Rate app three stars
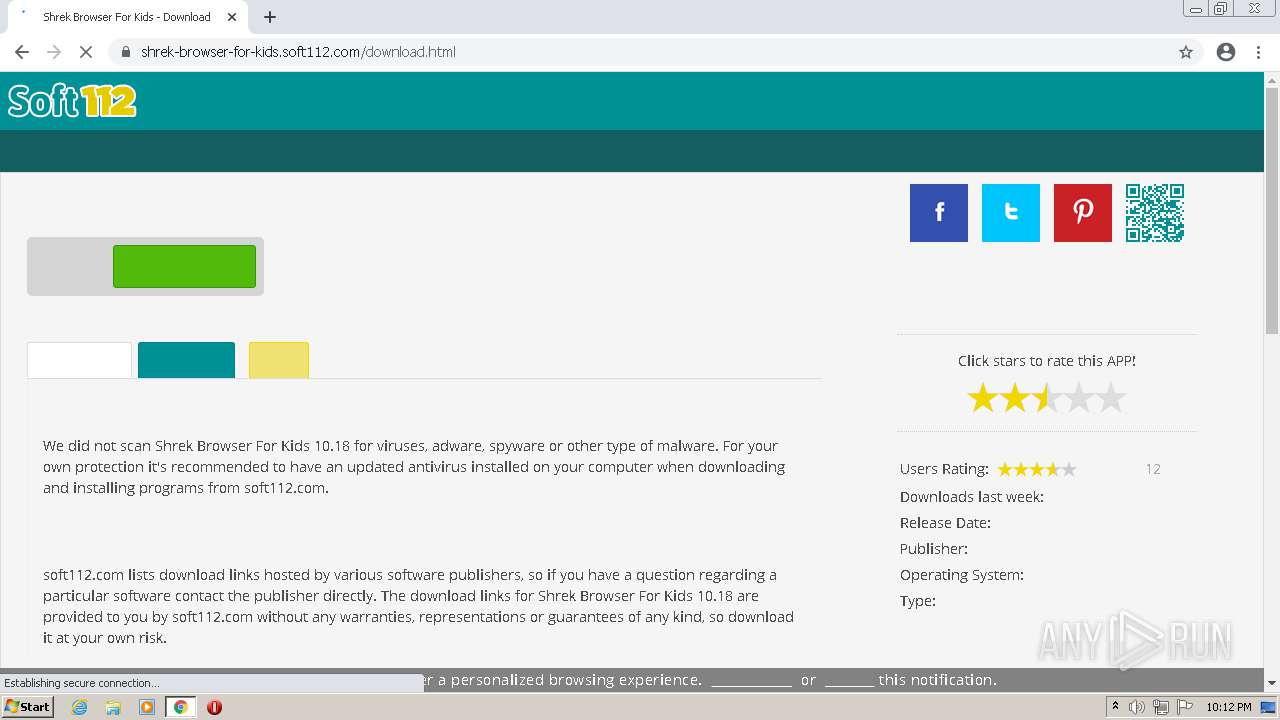This screenshot has width=1280, height=720. 1047,399
